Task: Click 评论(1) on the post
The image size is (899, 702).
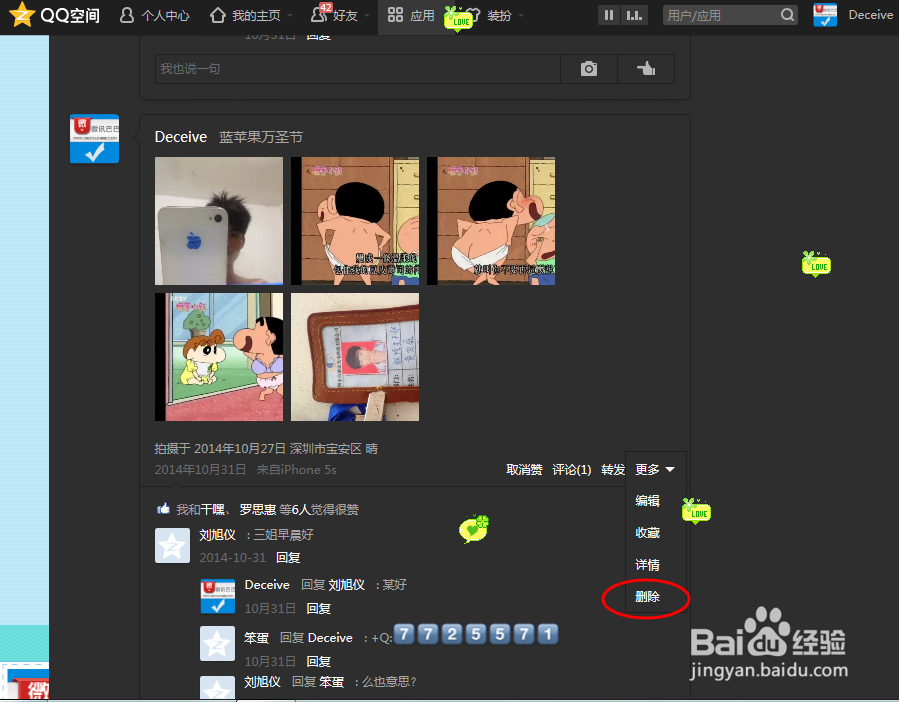Action: pyautogui.click(x=572, y=470)
